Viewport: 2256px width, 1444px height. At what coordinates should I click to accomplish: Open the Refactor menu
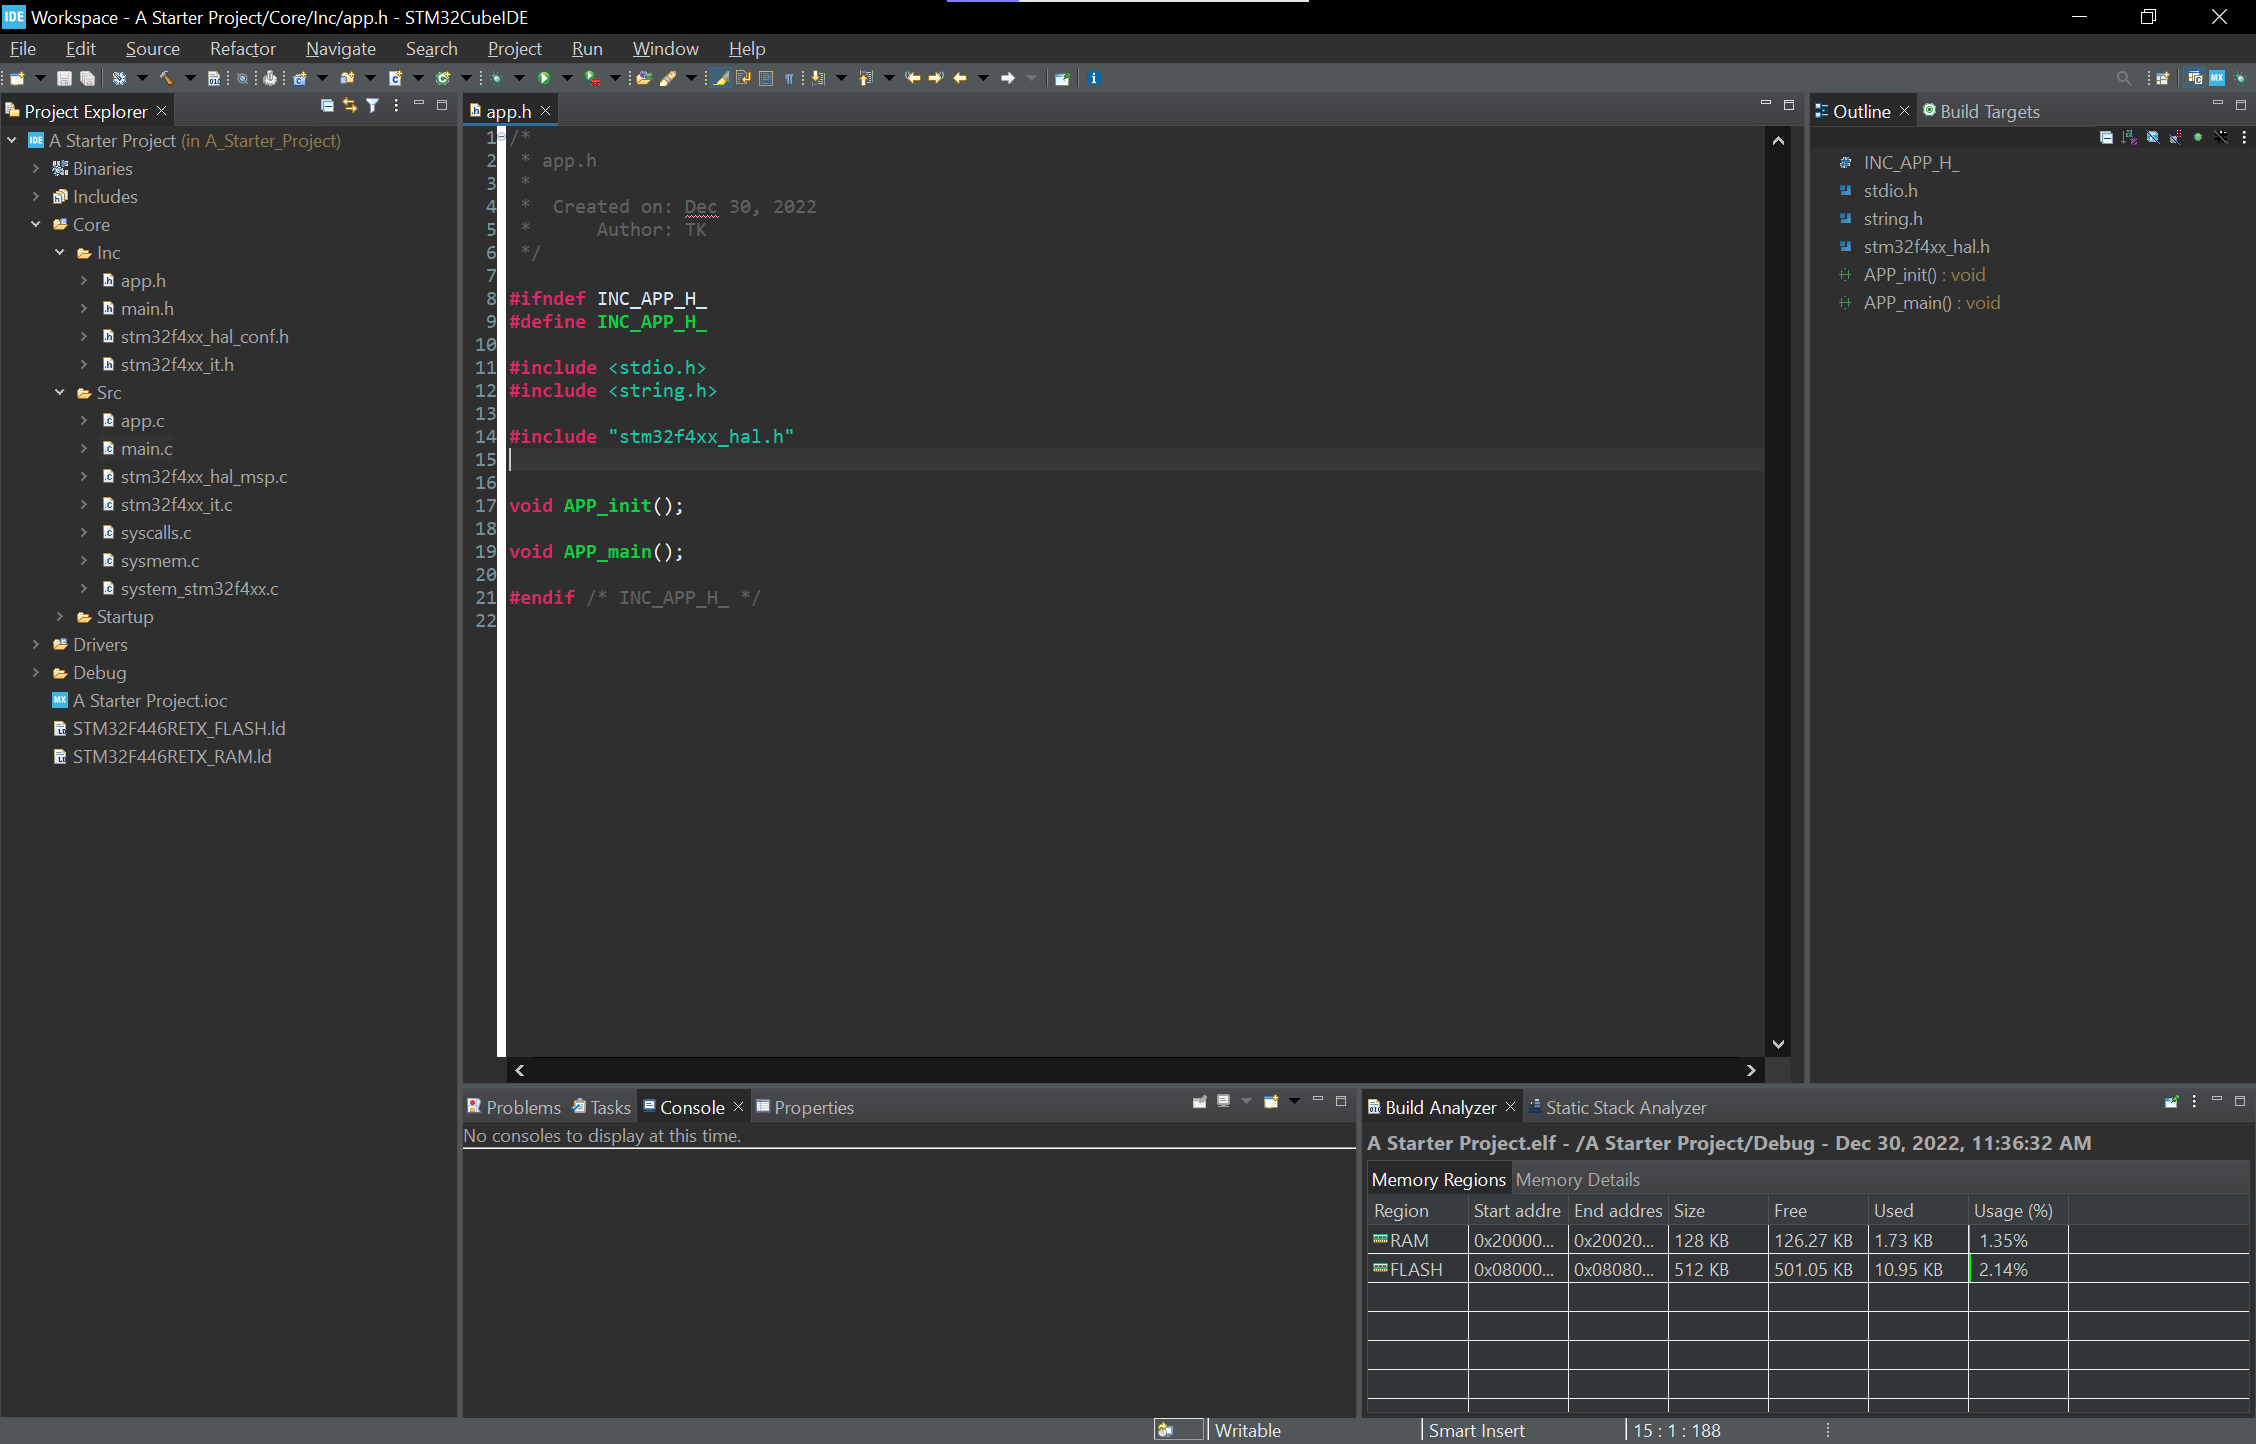click(242, 48)
